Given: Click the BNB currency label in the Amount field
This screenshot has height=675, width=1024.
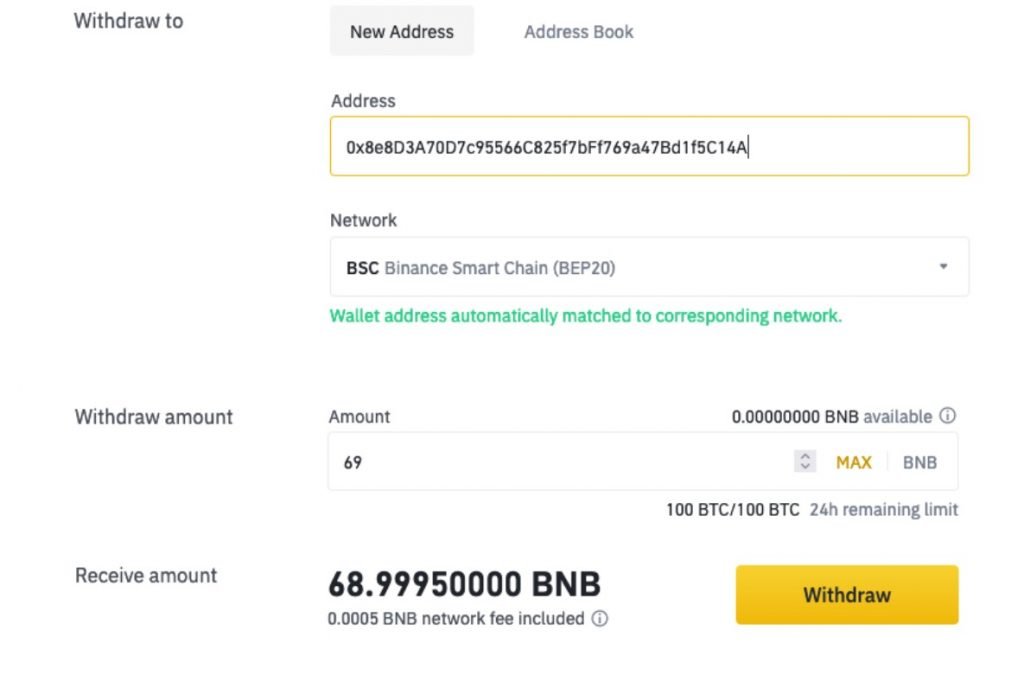Looking at the screenshot, I should pyautogui.click(x=920, y=462).
